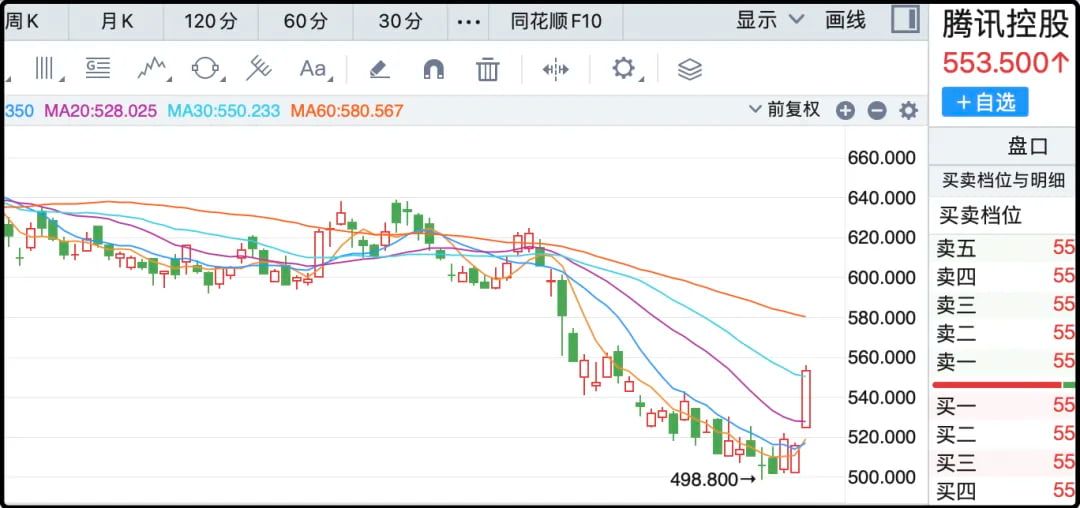The height and width of the screenshot is (508, 1080).
Task: Click the +自选 add to watchlist button
Action: pyautogui.click(x=985, y=102)
